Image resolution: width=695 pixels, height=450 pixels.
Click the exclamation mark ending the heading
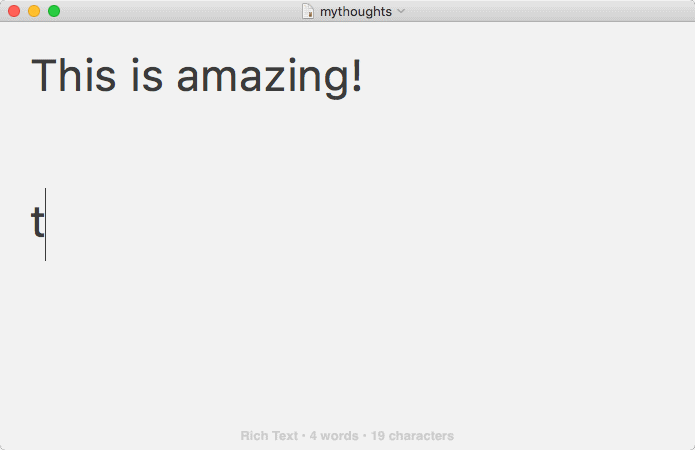(x=357, y=77)
